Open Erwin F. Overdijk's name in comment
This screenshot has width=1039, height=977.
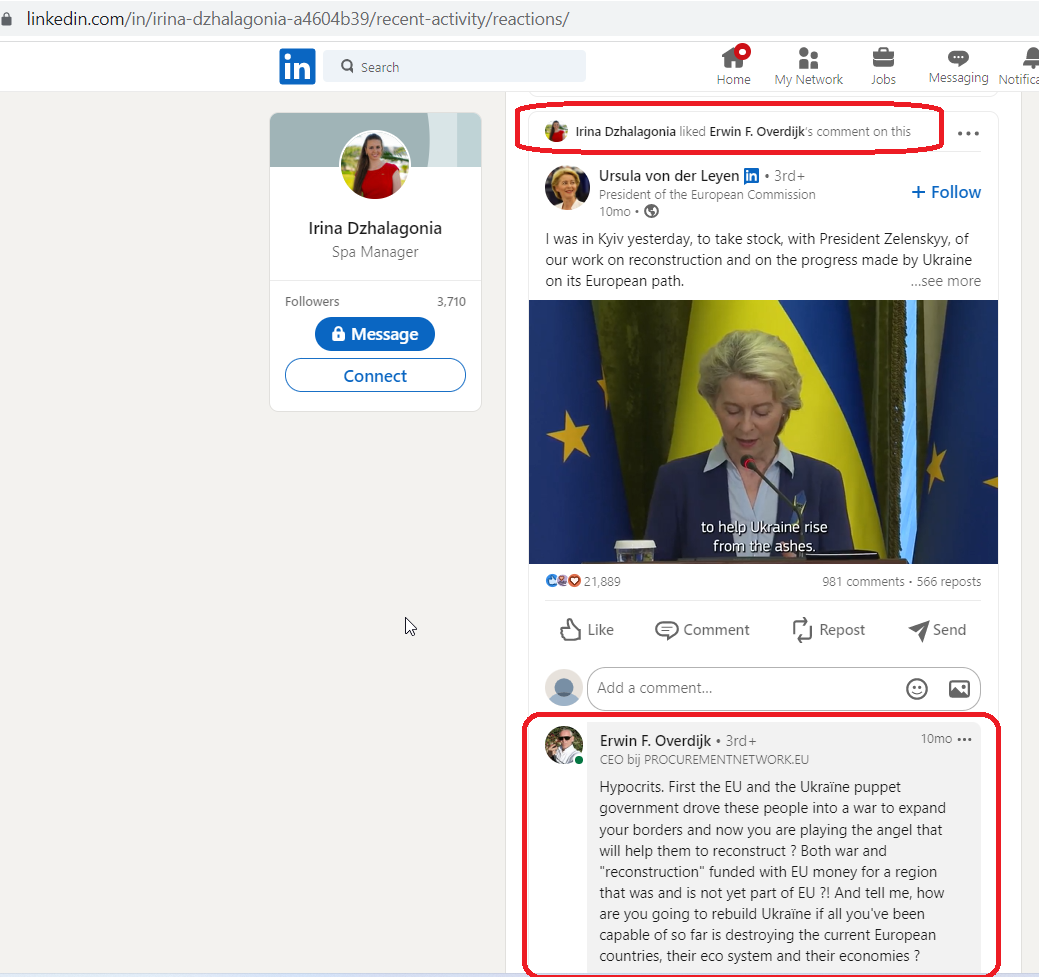tap(655, 741)
